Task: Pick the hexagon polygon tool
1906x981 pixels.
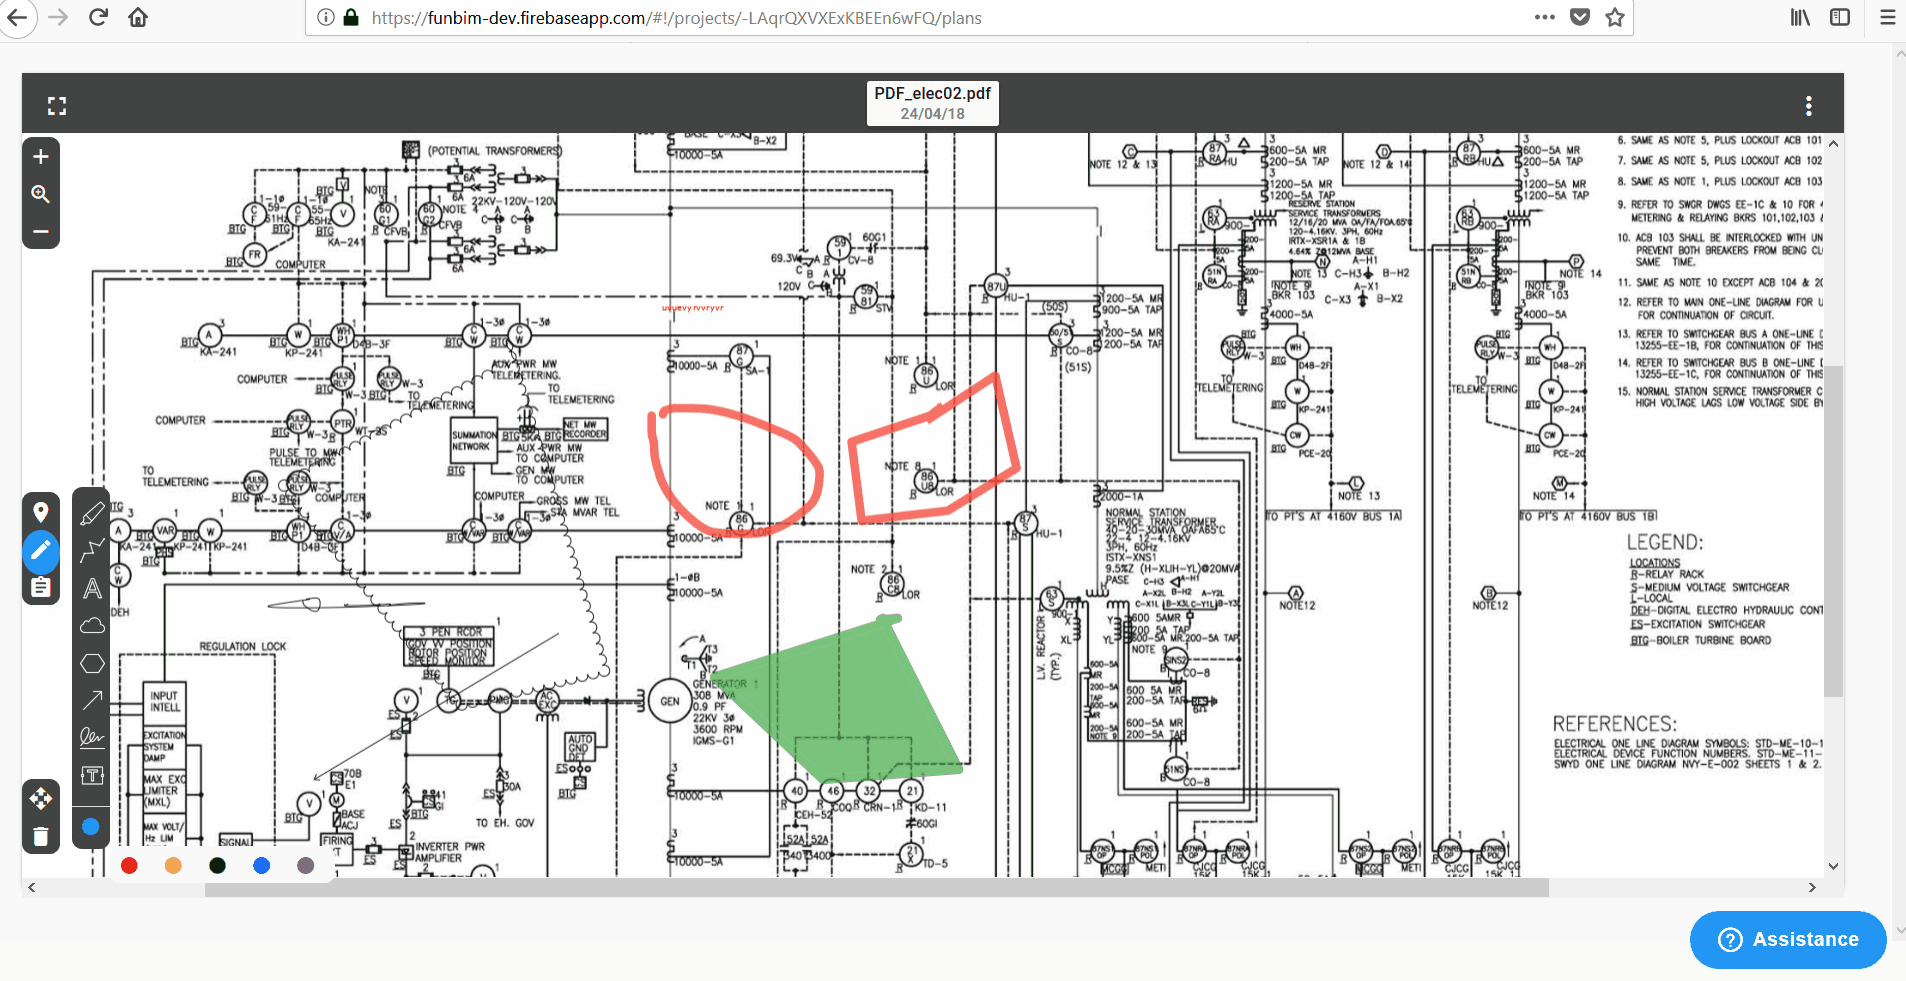Action: coord(92,663)
